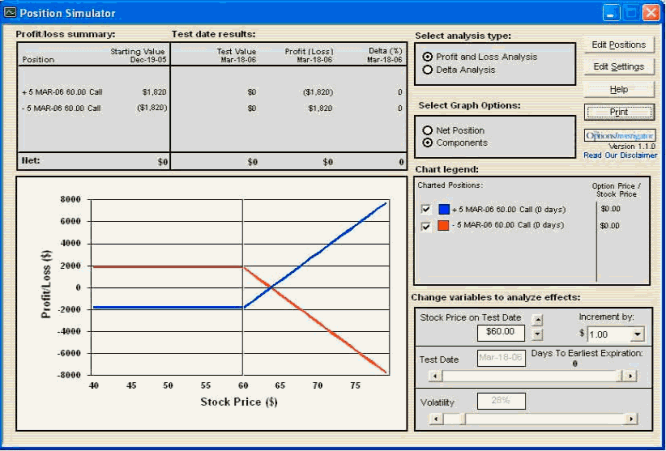This screenshot has width=666, height=451.
Task: Click the Position Simulator title bar icon
Action: pyautogui.click(x=11, y=12)
